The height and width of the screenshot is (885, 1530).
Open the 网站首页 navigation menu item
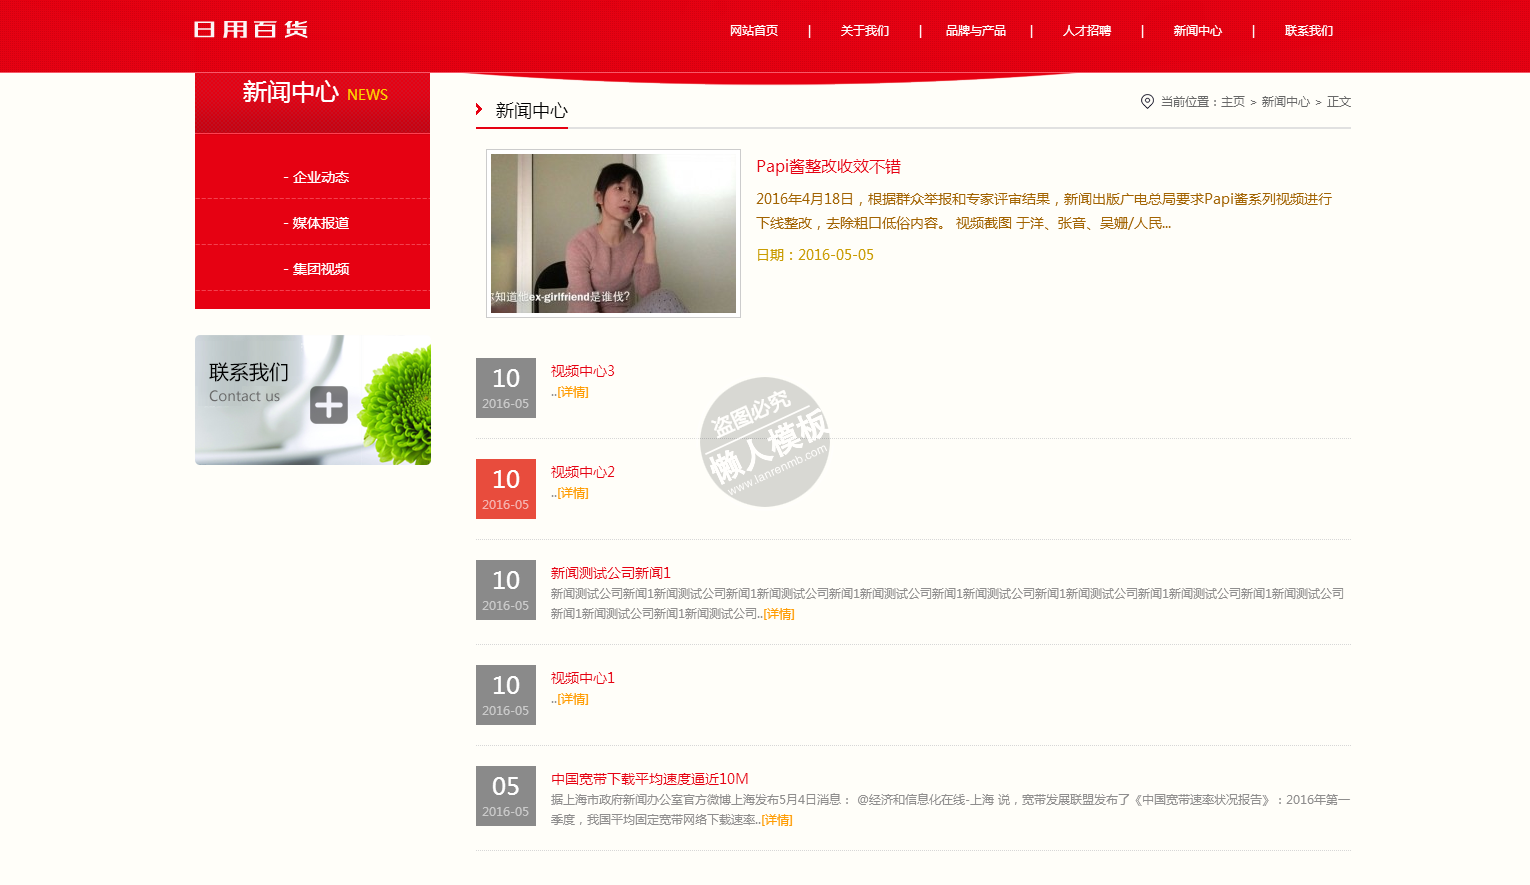coord(754,31)
